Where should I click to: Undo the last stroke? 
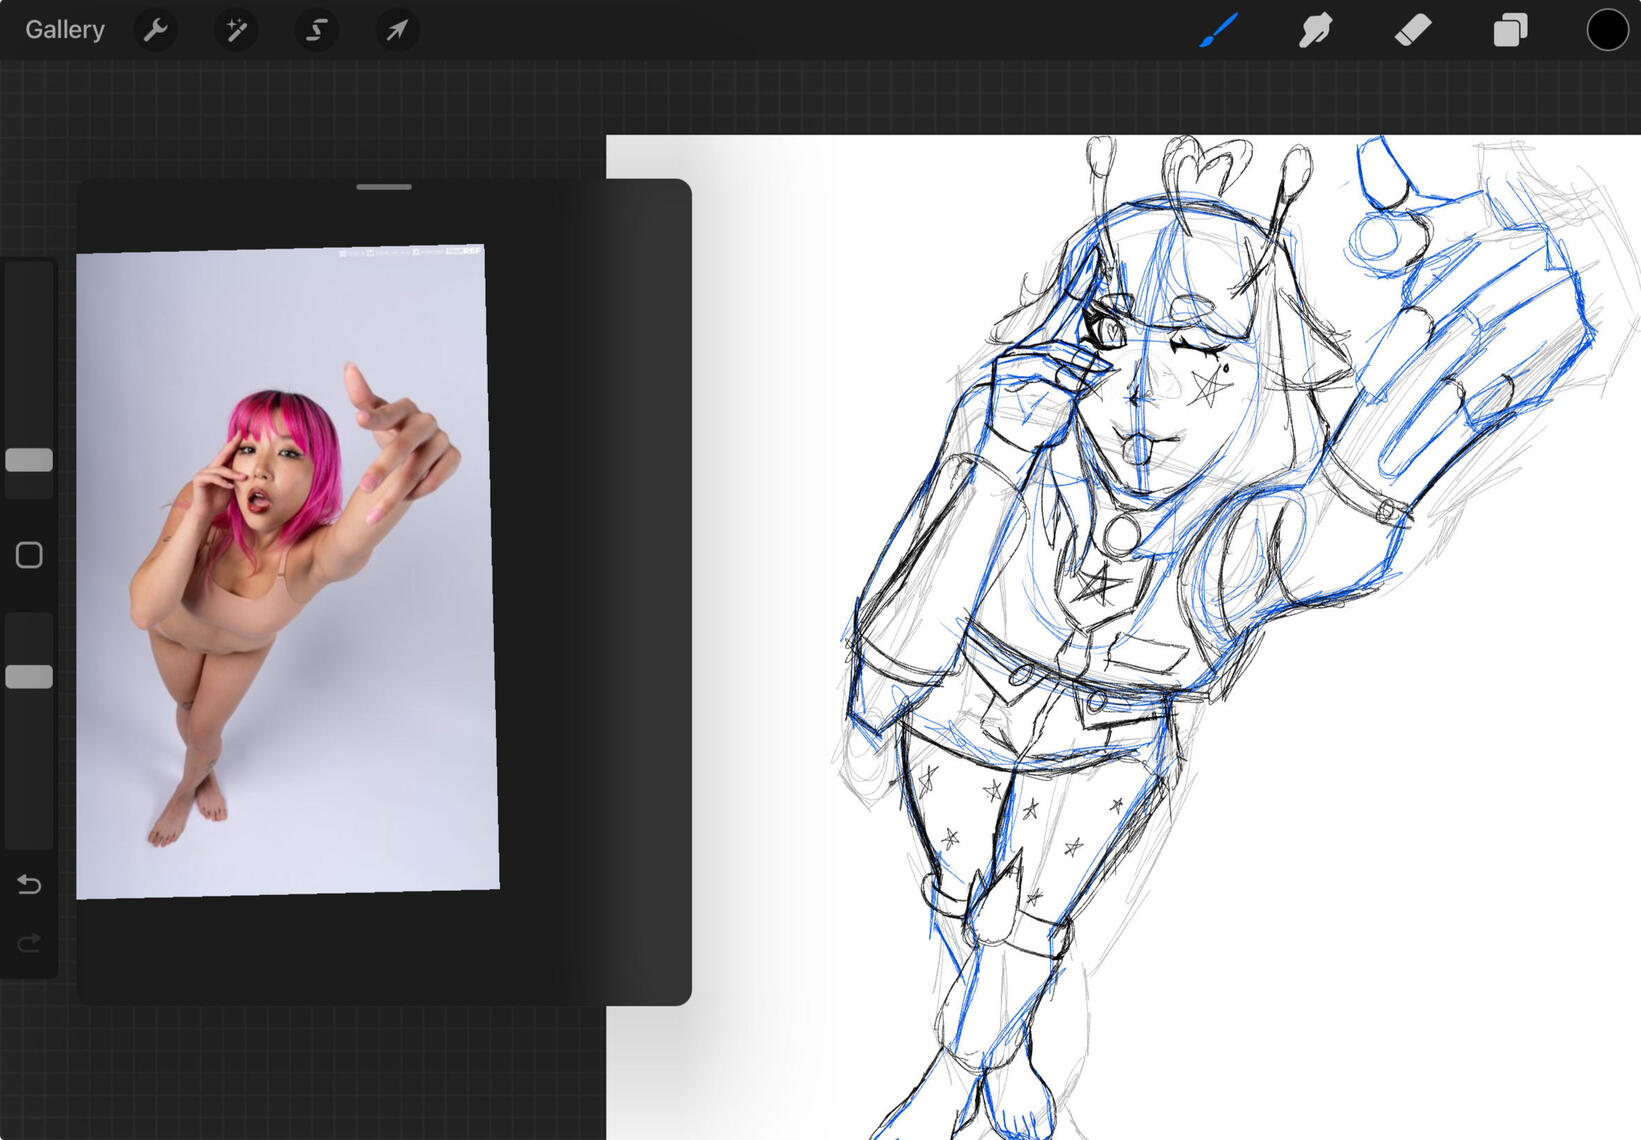tap(29, 884)
